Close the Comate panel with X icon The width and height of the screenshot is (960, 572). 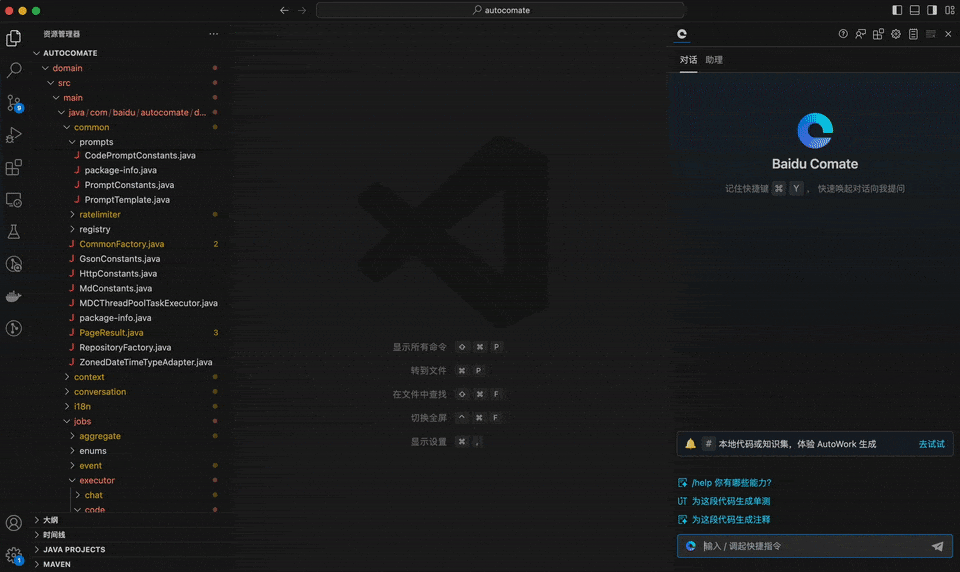pos(948,34)
